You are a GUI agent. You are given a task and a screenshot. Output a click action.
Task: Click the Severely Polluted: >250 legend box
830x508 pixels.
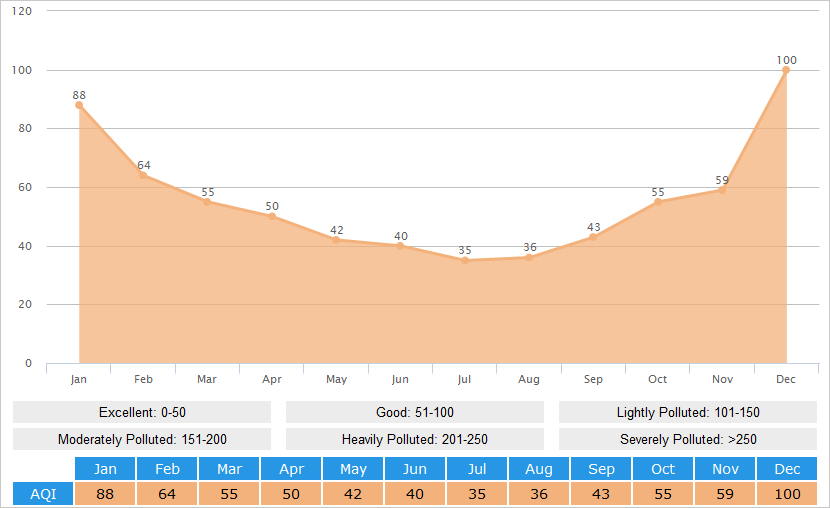[688, 439]
